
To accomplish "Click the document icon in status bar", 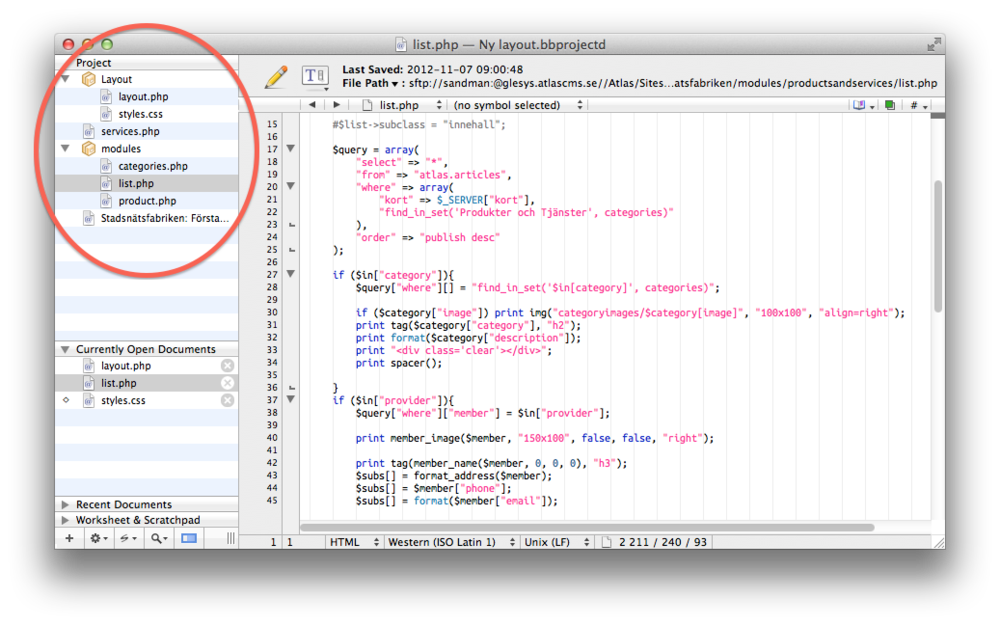I will 607,542.
